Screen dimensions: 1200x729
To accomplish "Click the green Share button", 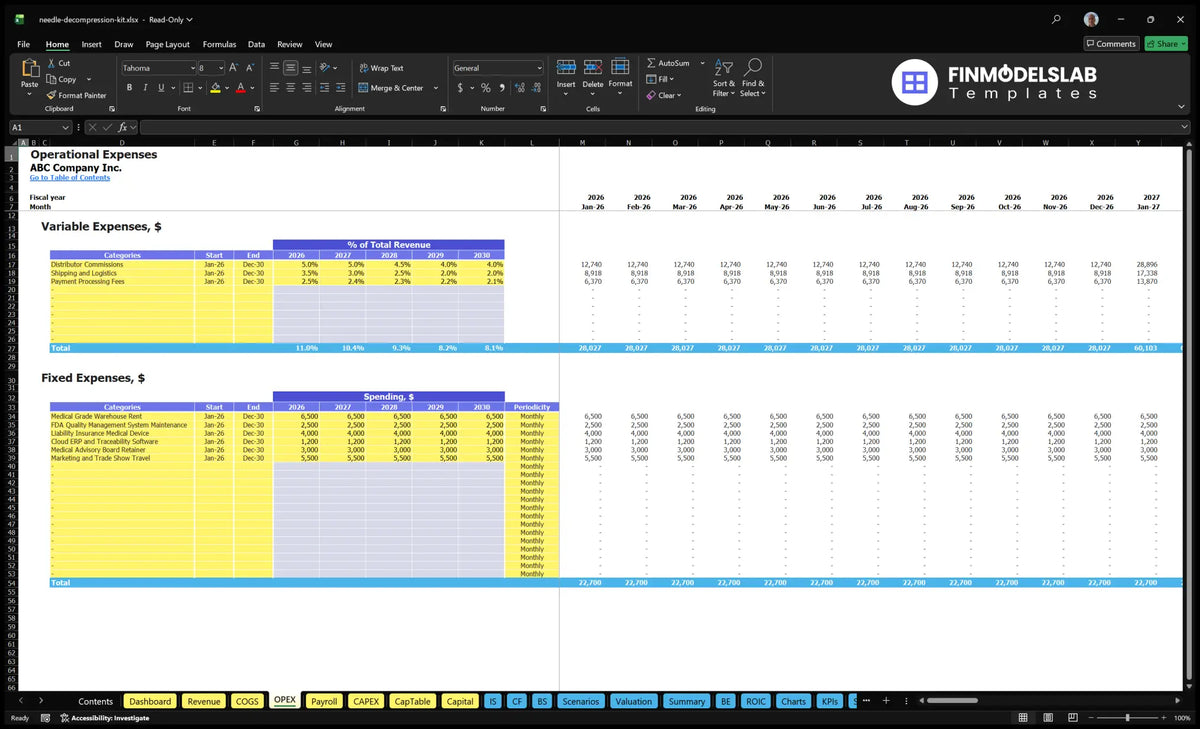I will (x=1166, y=44).
